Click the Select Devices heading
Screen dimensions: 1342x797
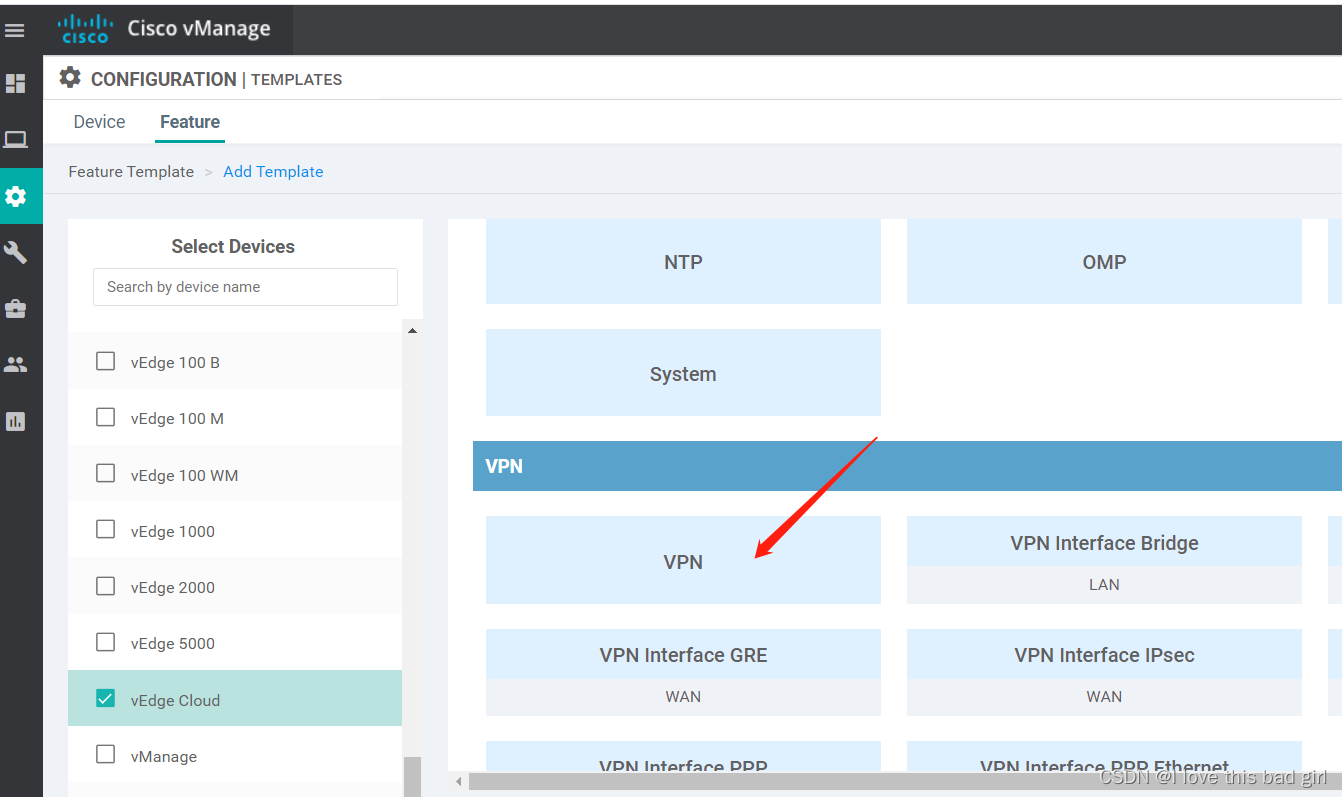pyautogui.click(x=233, y=246)
